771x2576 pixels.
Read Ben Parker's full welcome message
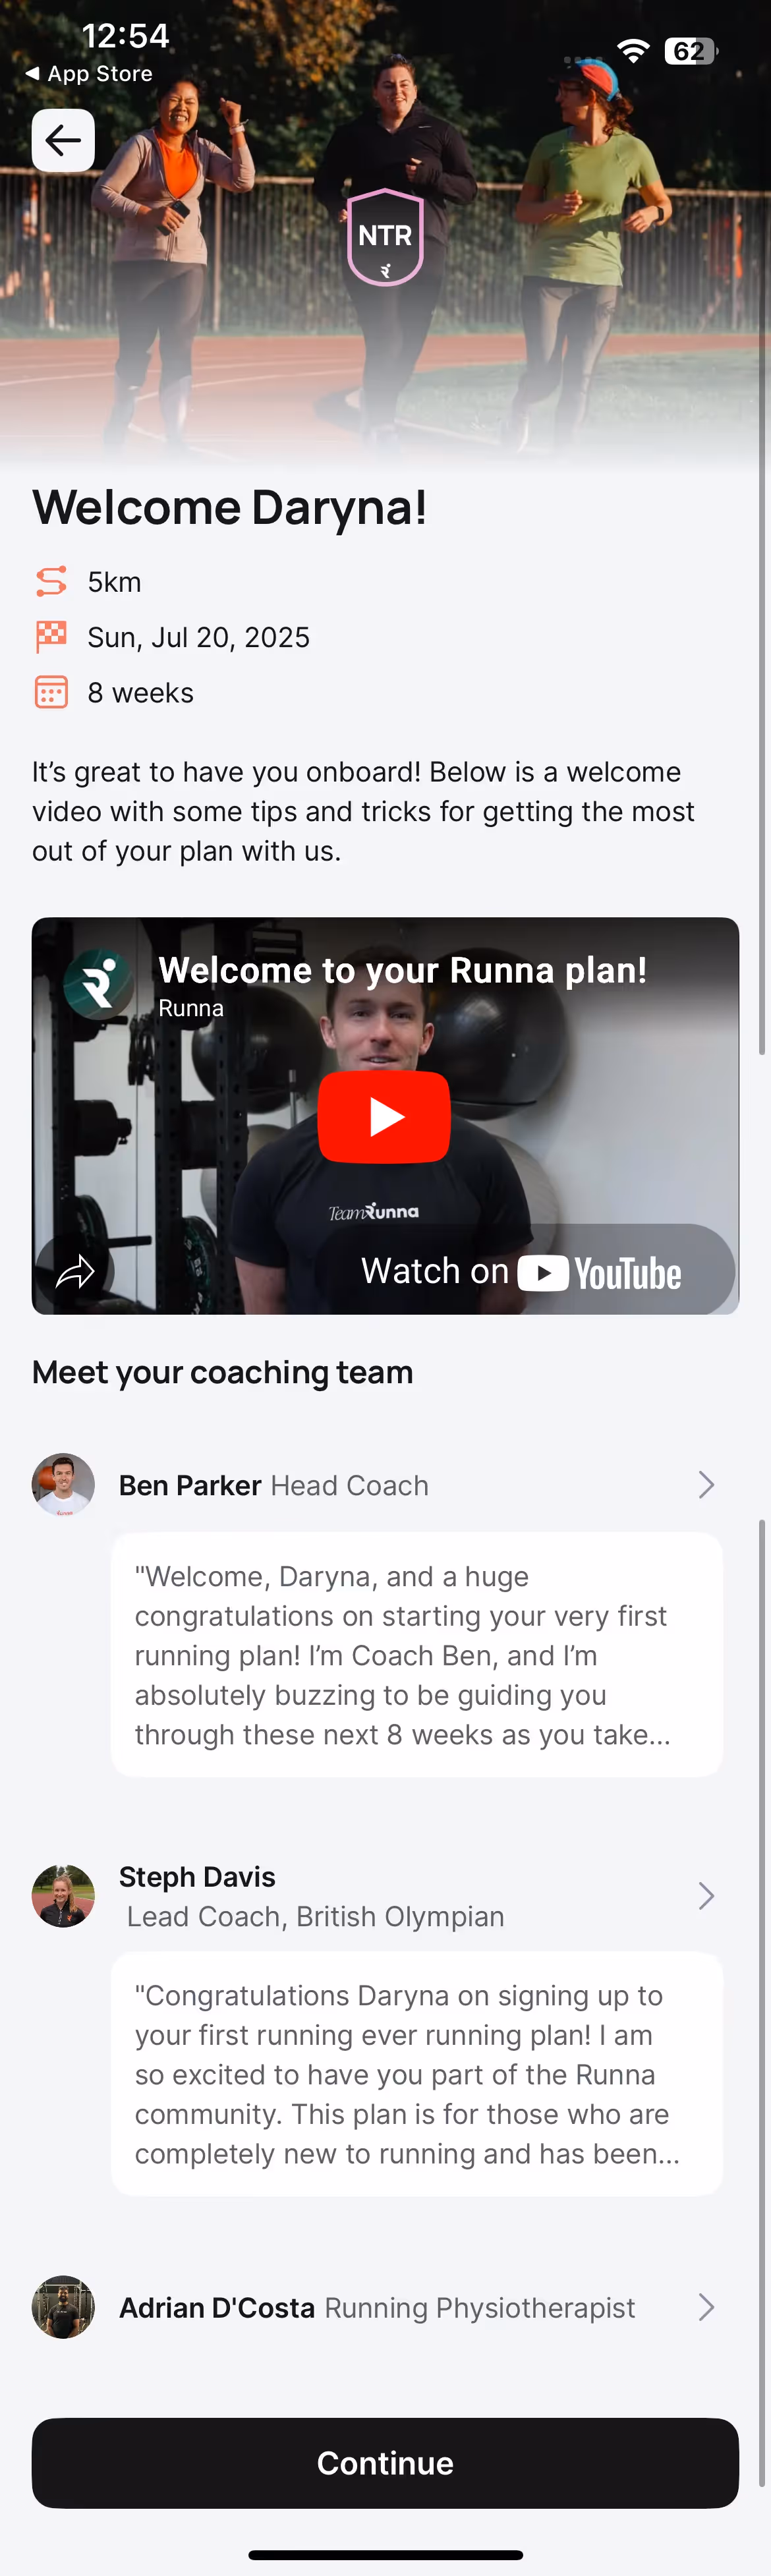pyautogui.click(x=417, y=1655)
